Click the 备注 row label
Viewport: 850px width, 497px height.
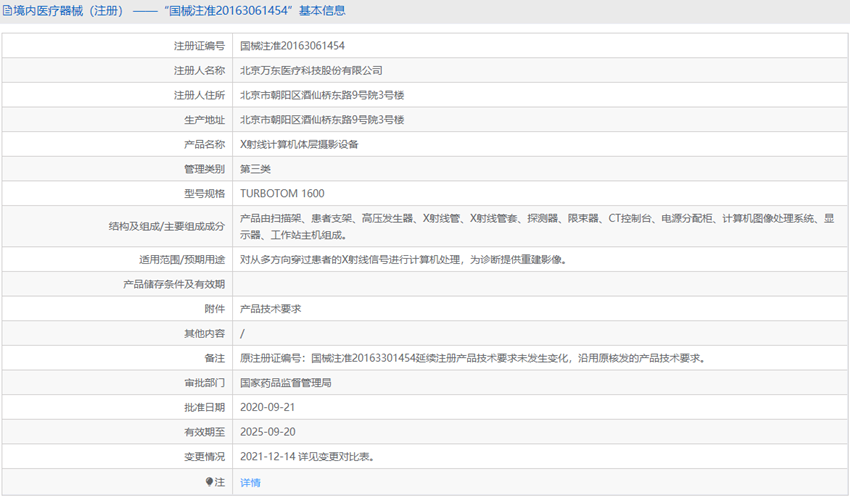pyautogui.click(x=215, y=358)
